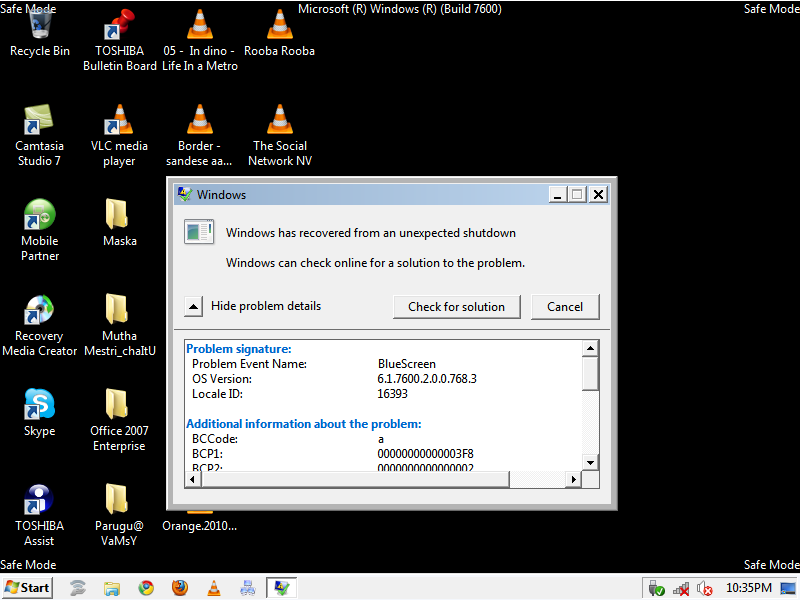Click the network disconnected tray icon
This screenshot has width=800, height=600.
coord(681,589)
